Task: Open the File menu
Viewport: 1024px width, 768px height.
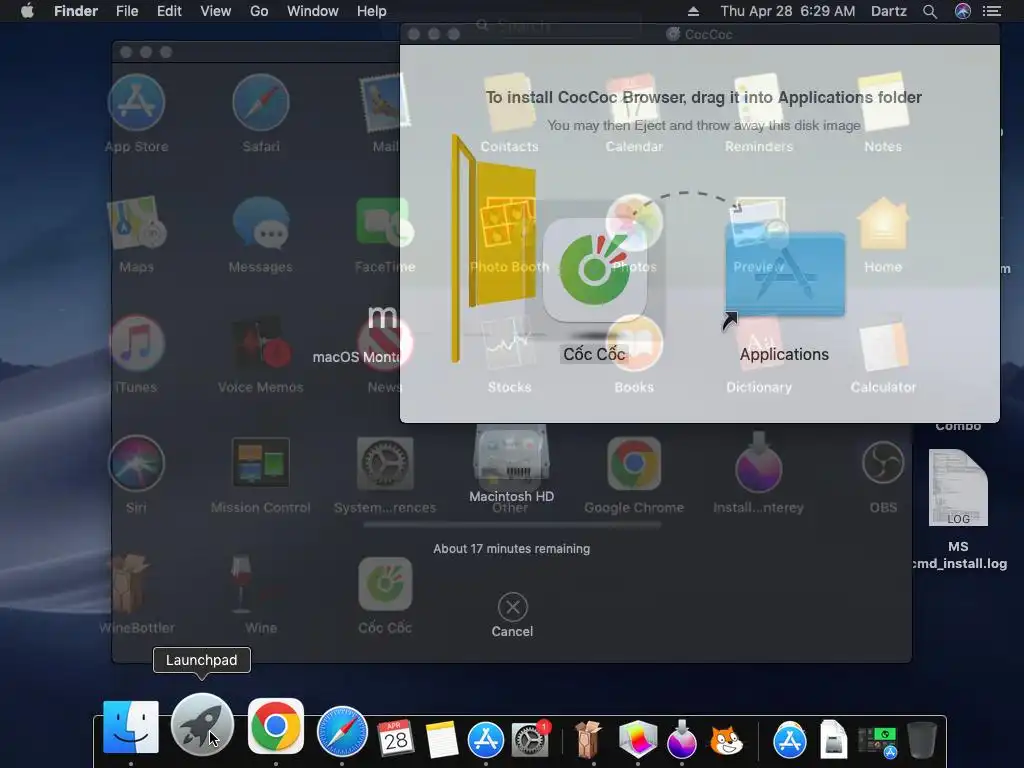Action: 127,11
